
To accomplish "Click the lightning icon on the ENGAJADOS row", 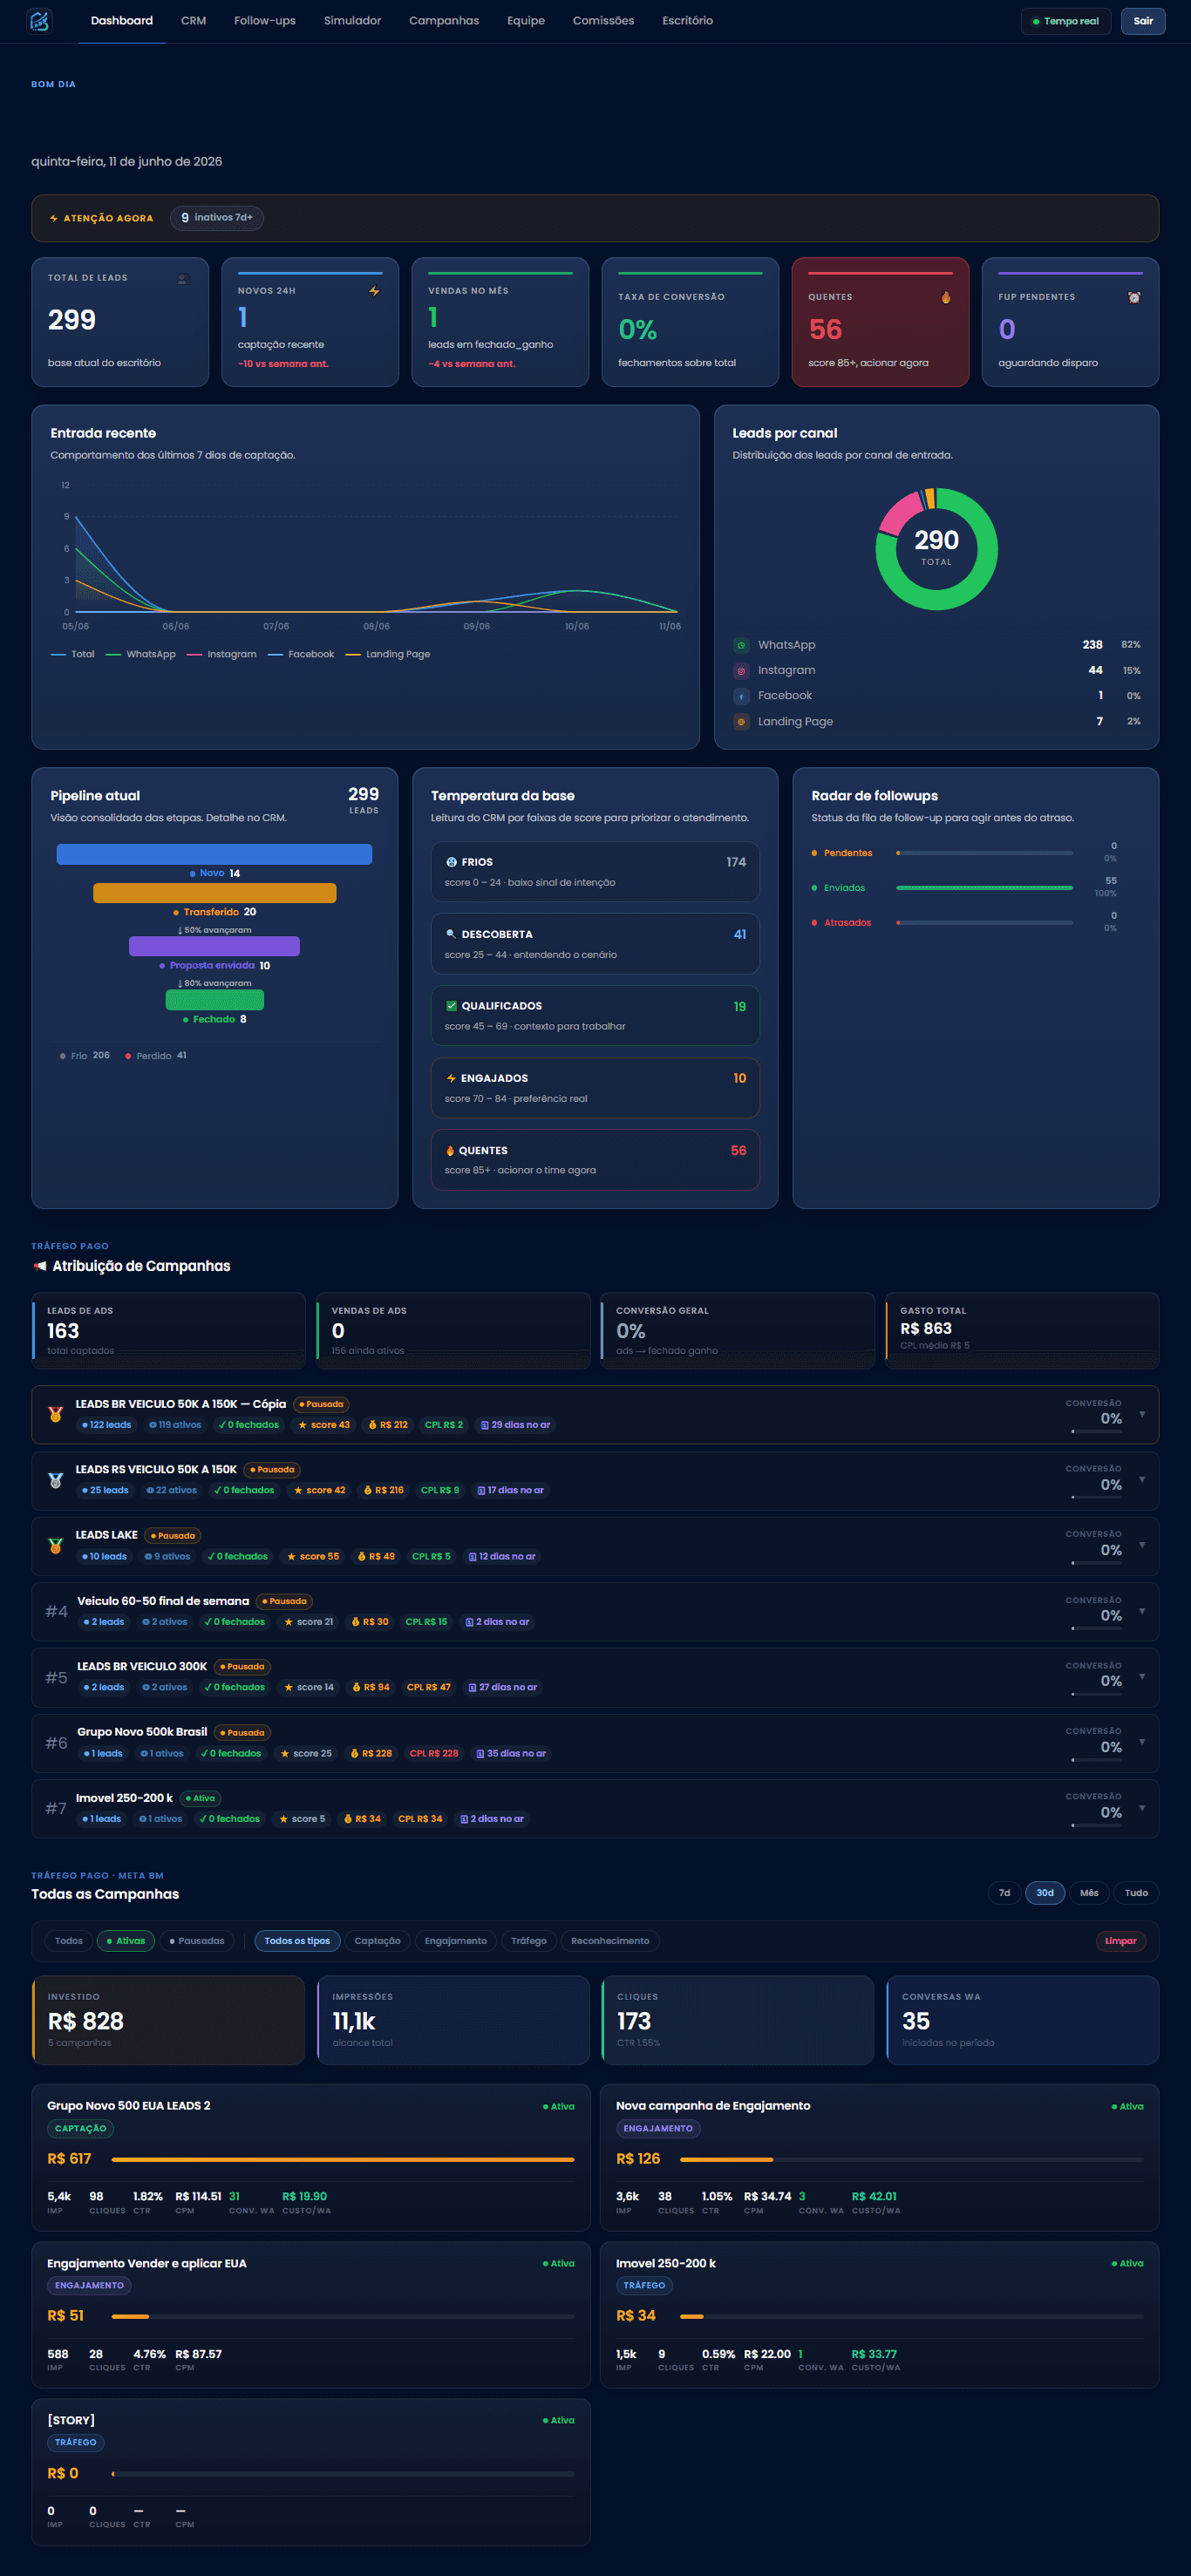I will click(x=451, y=1078).
